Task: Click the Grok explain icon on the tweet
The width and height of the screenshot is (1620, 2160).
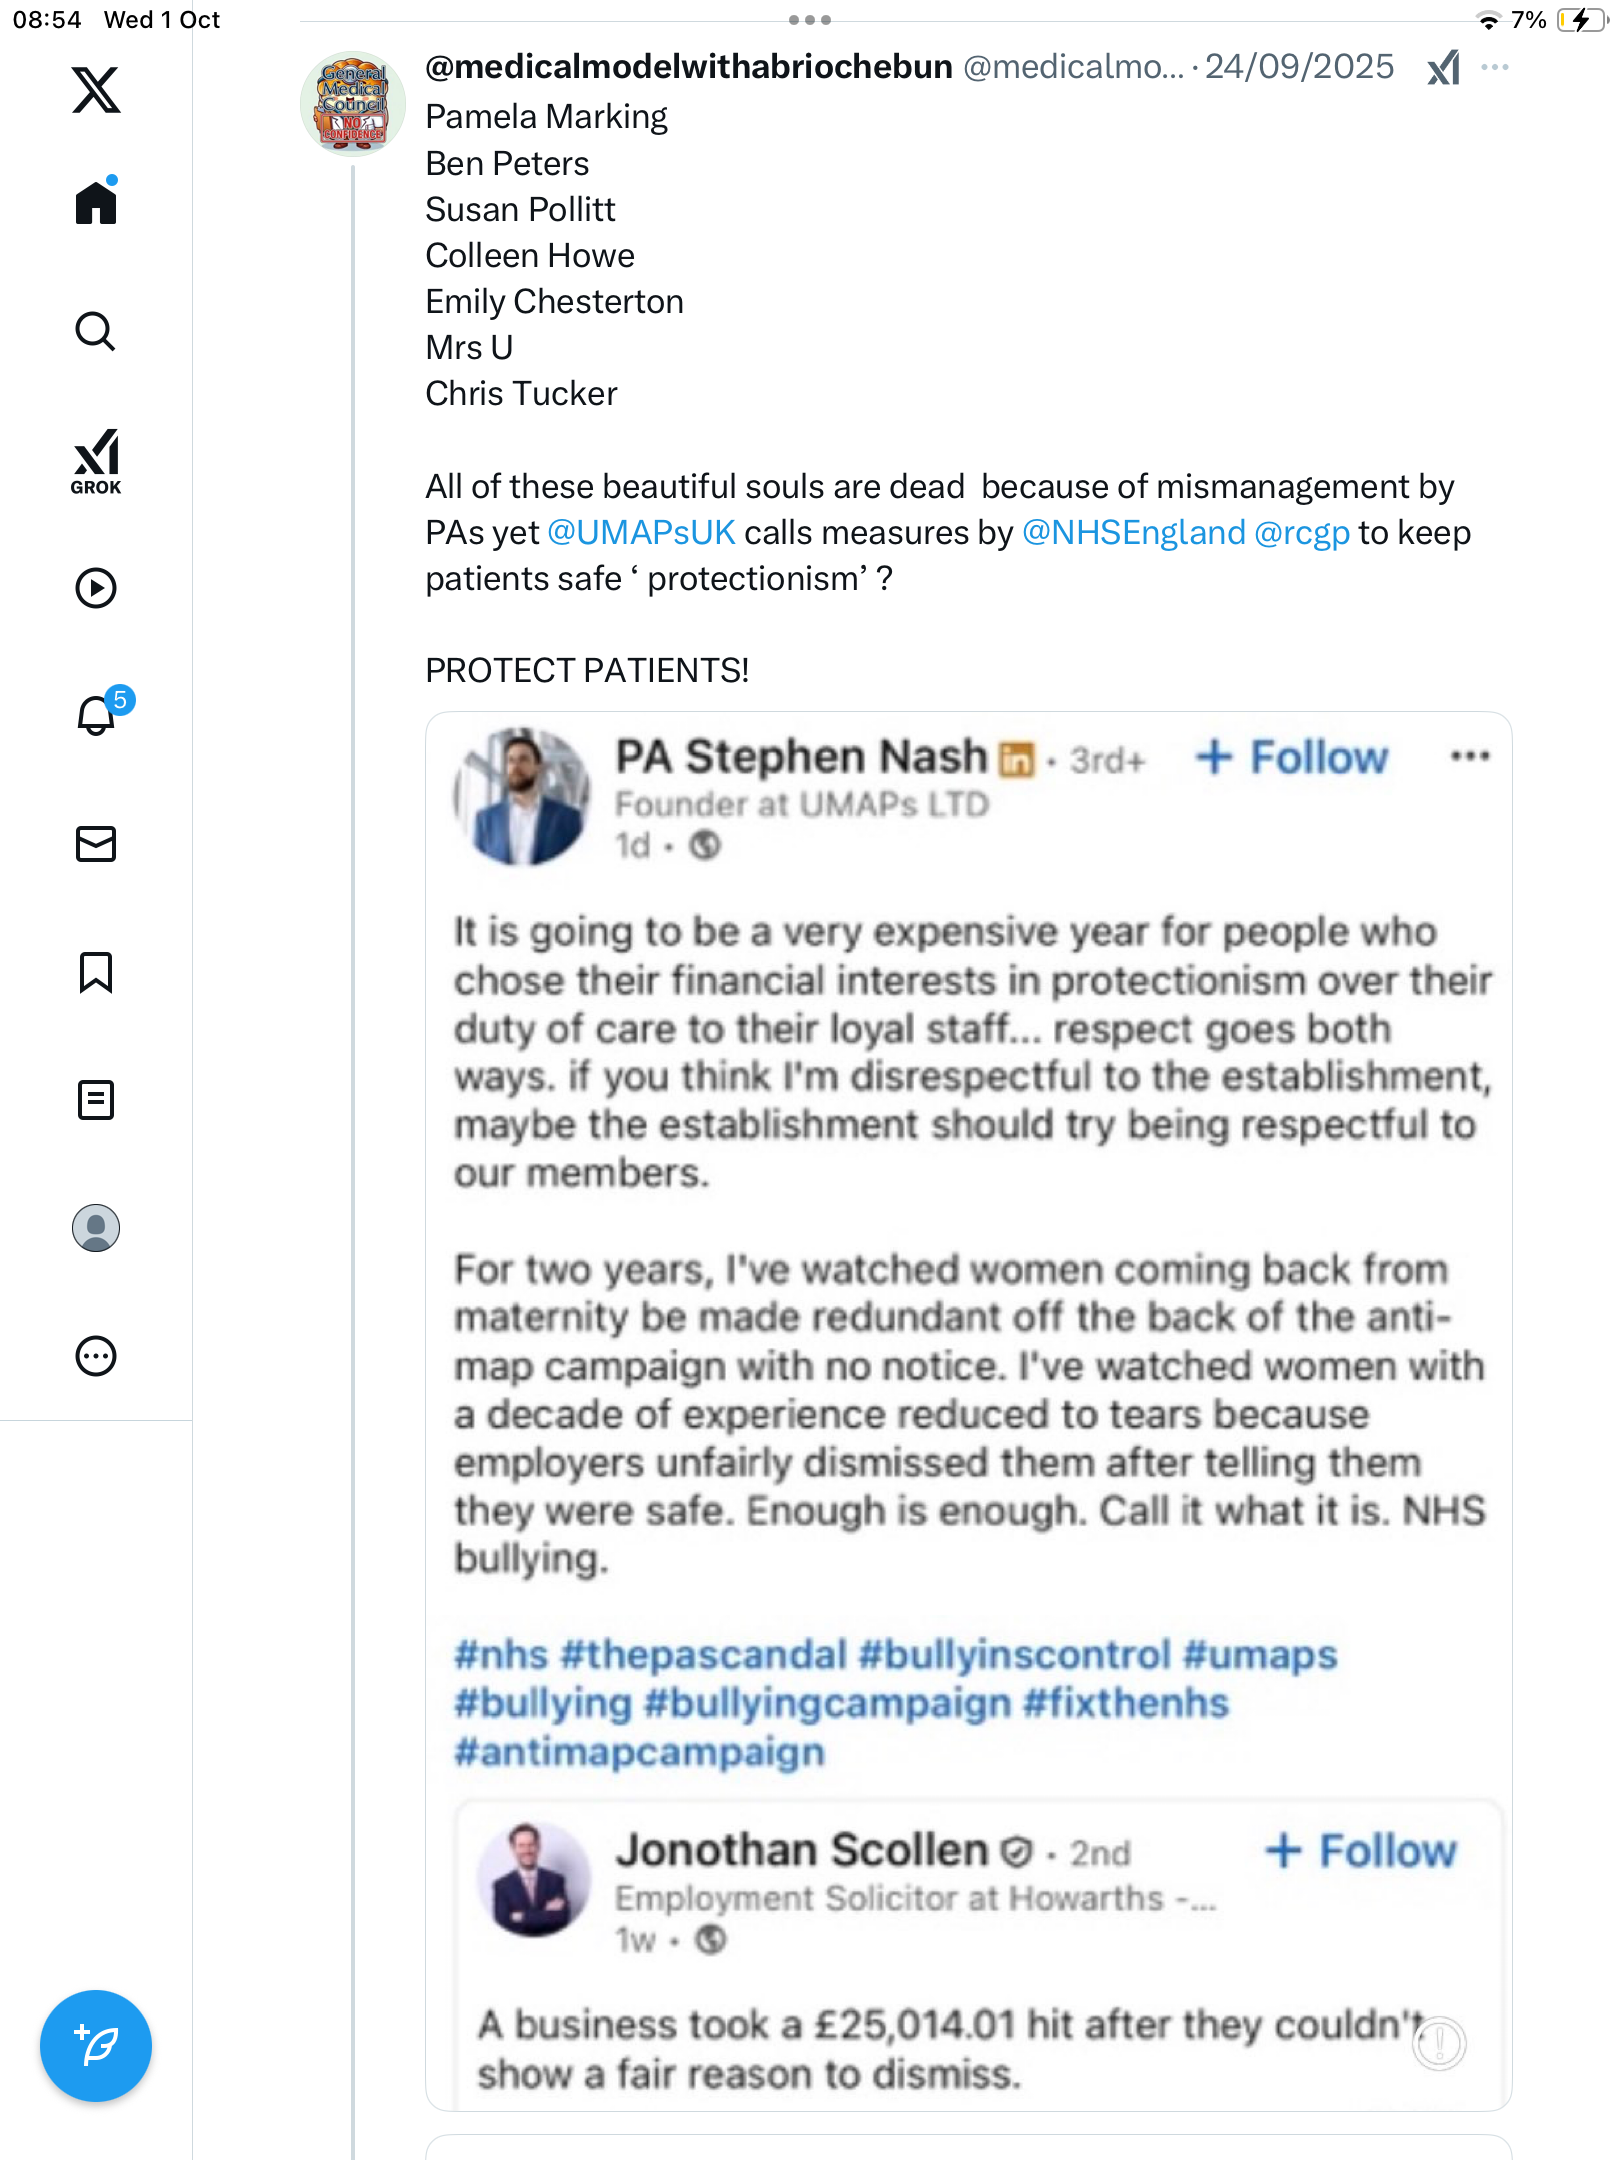Action: coord(1443,68)
